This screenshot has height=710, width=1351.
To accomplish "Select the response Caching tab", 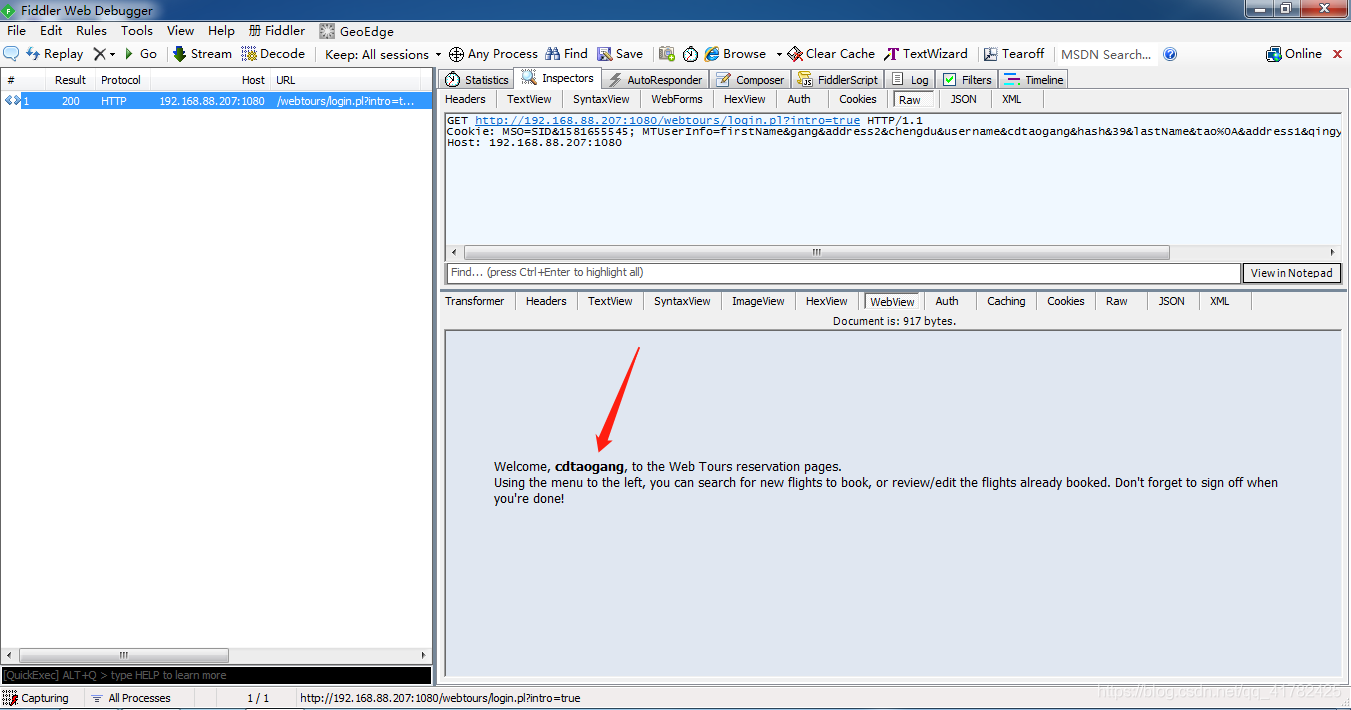I will (1006, 301).
